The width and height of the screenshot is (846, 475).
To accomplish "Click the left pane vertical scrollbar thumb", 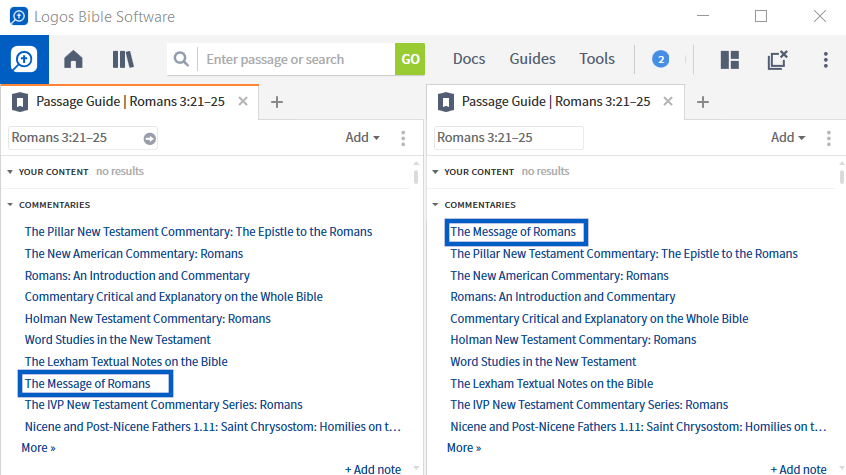I will [416, 177].
